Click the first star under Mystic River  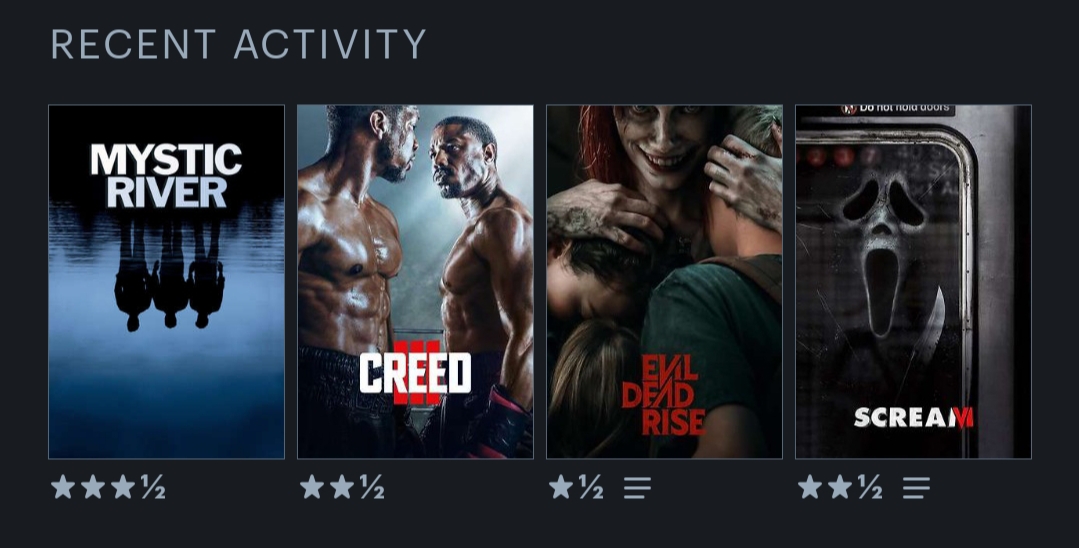(63, 487)
